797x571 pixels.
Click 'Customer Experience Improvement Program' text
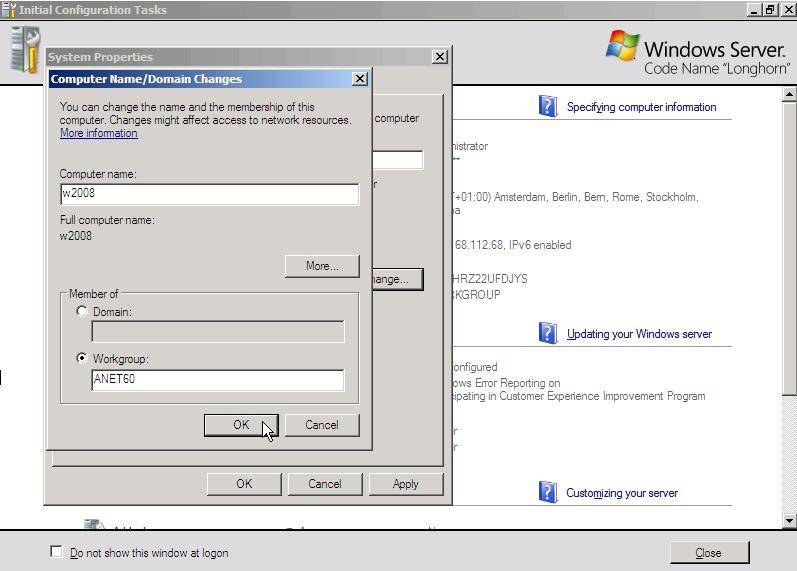click(602, 396)
